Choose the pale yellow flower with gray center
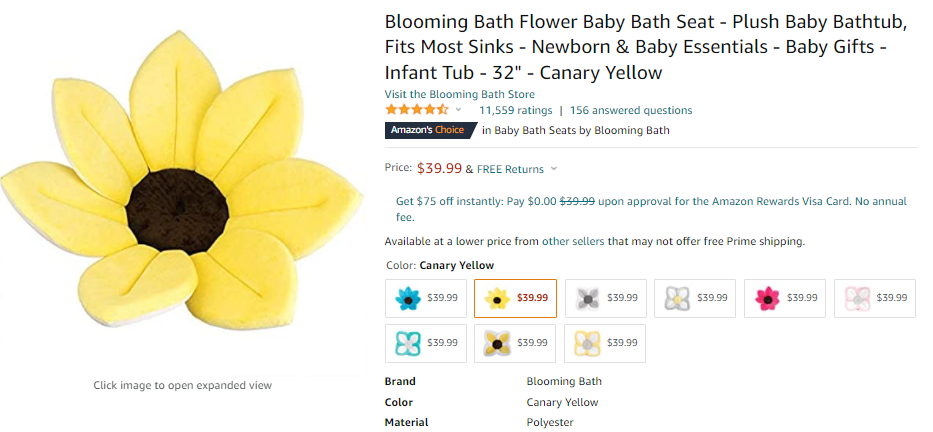Image resolution: width=933 pixels, height=432 pixels. [605, 343]
